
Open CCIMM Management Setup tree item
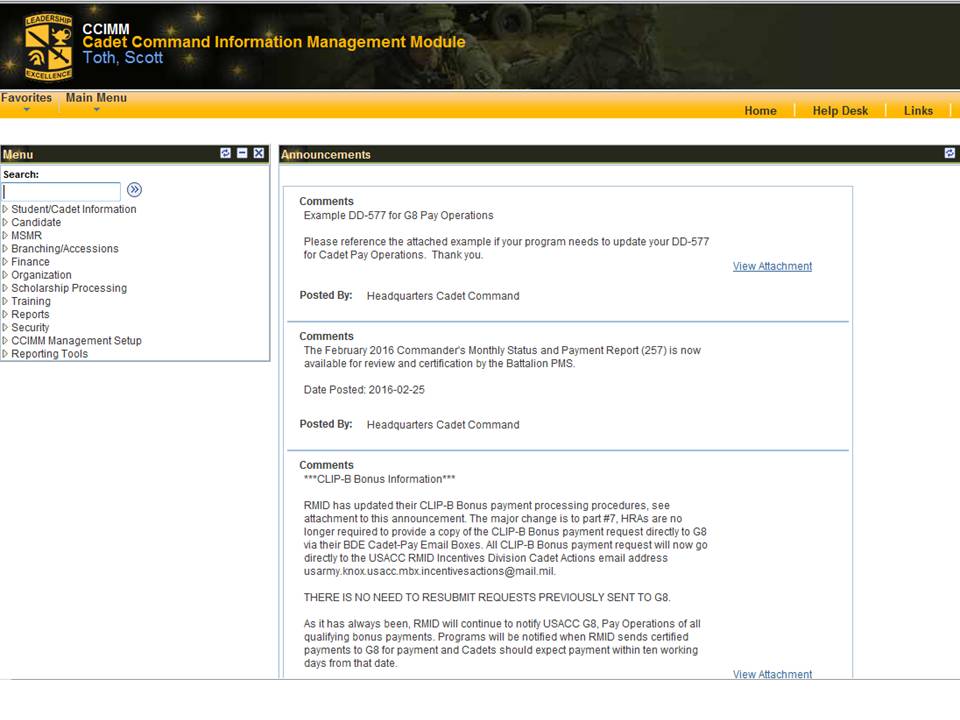76,340
